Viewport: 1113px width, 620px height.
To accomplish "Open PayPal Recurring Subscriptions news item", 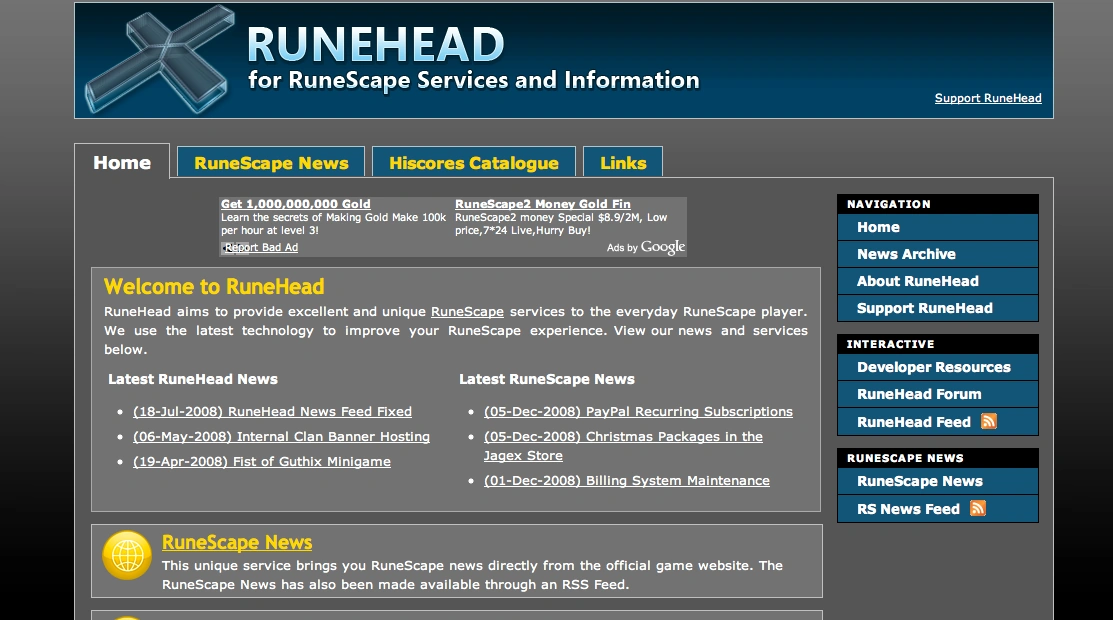I will (x=638, y=411).
